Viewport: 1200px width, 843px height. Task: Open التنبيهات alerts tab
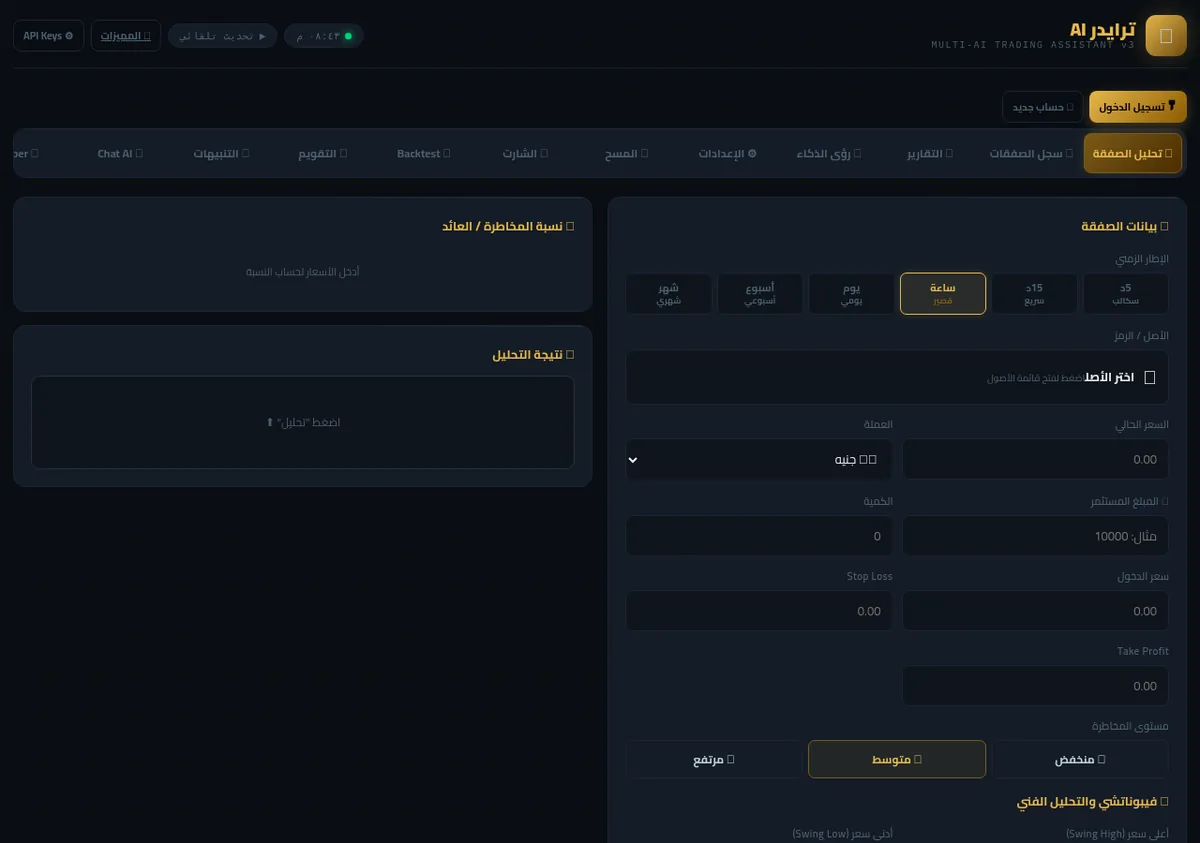point(222,154)
